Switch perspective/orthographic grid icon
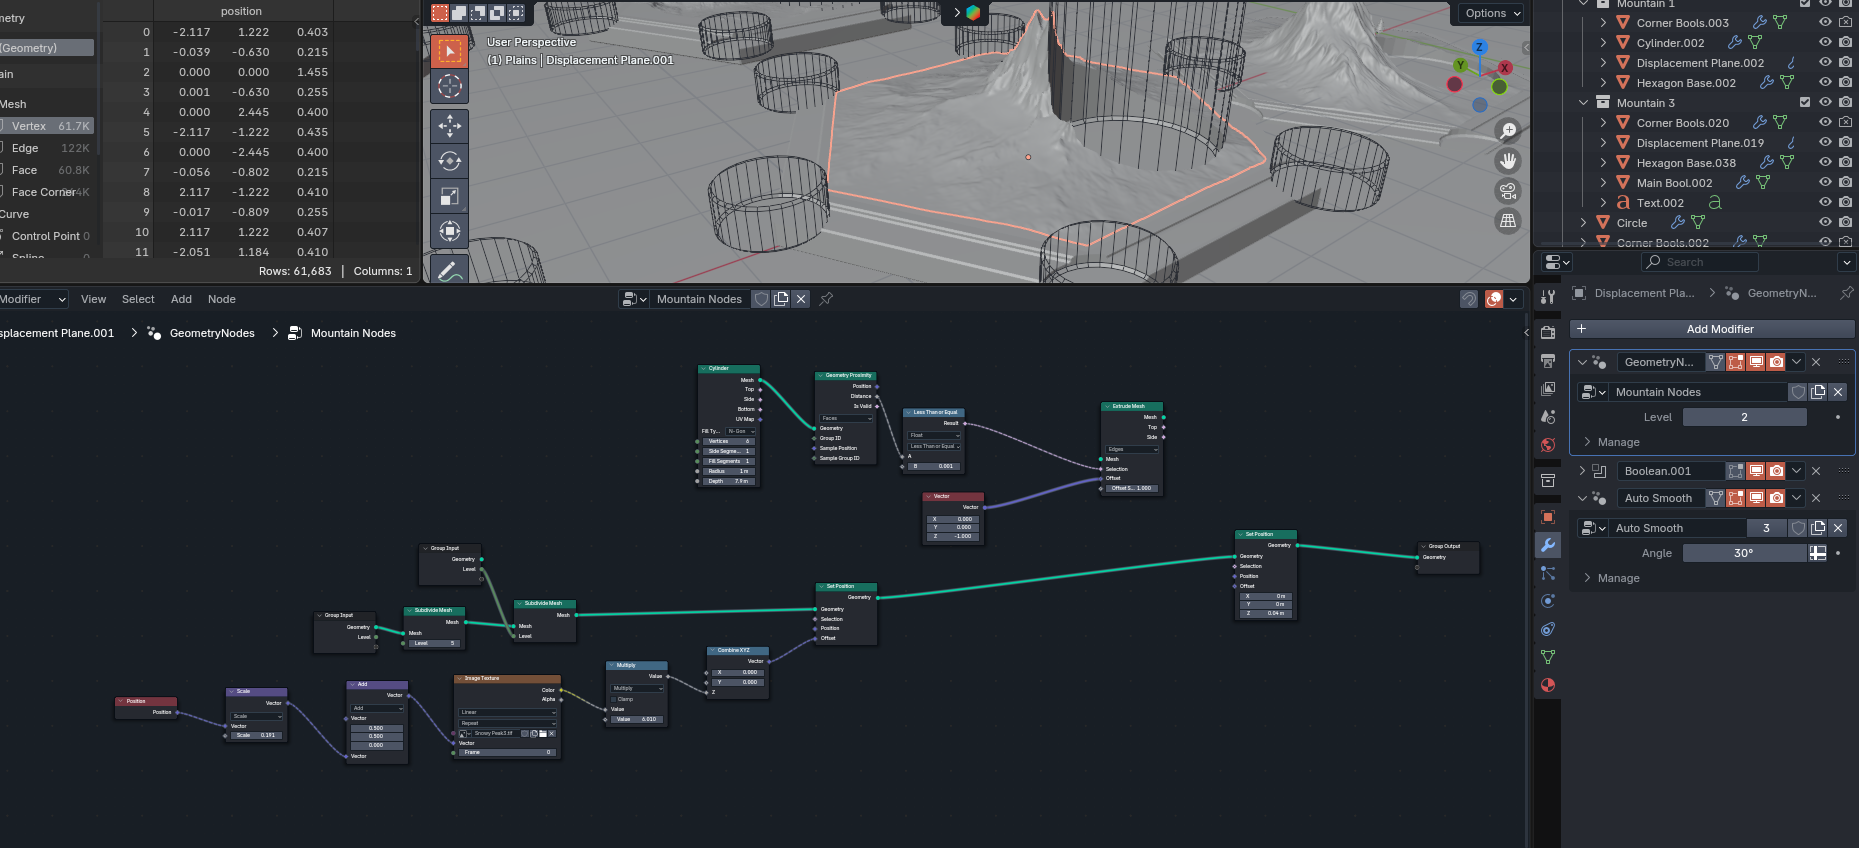1859x848 pixels. pos(1508,221)
